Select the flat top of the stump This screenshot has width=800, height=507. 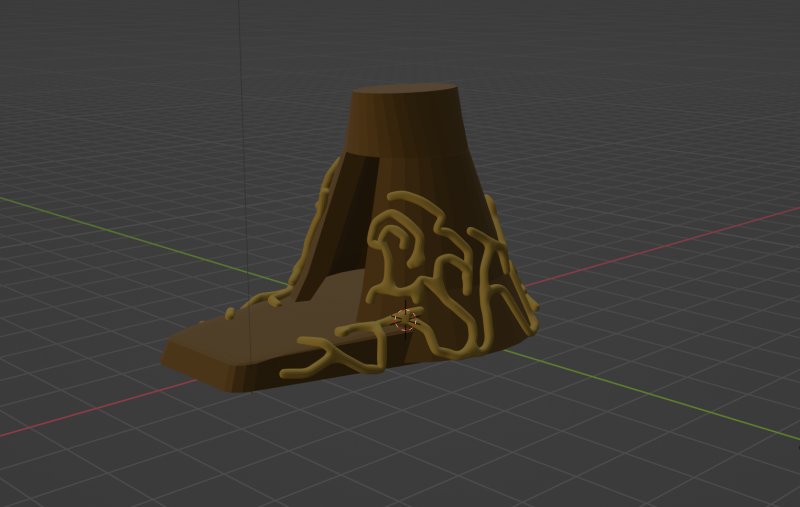[405, 89]
